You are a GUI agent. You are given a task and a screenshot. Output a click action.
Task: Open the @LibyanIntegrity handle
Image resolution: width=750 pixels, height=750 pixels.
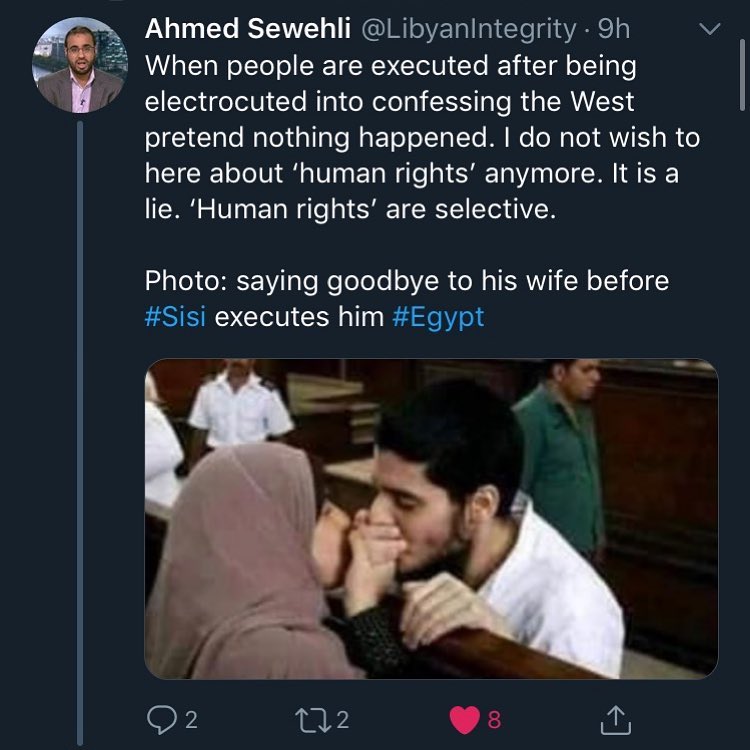(469, 29)
